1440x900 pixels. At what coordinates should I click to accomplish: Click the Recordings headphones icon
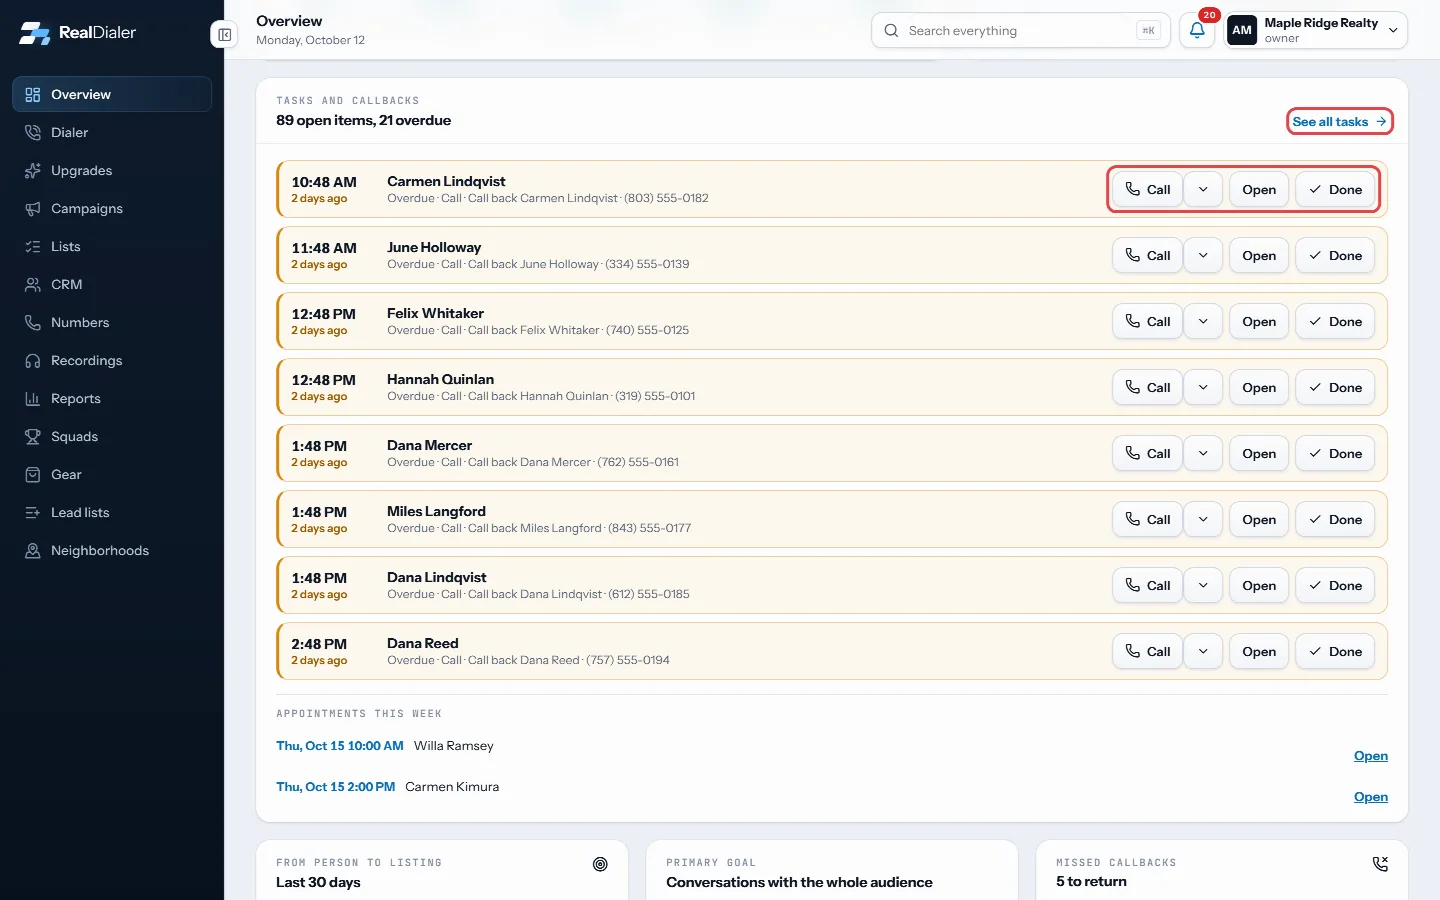tap(33, 361)
